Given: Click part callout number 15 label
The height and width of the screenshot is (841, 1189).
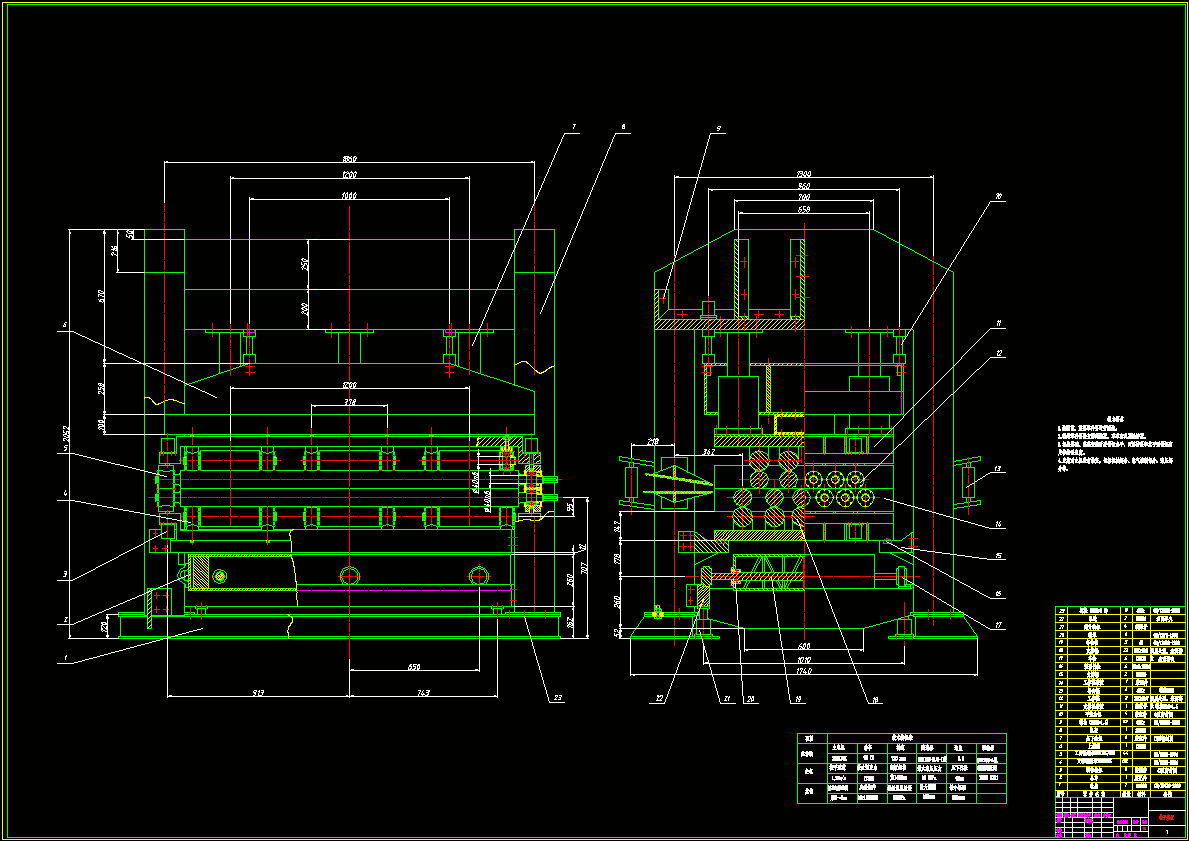Looking at the screenshot, I should (999, 557).
